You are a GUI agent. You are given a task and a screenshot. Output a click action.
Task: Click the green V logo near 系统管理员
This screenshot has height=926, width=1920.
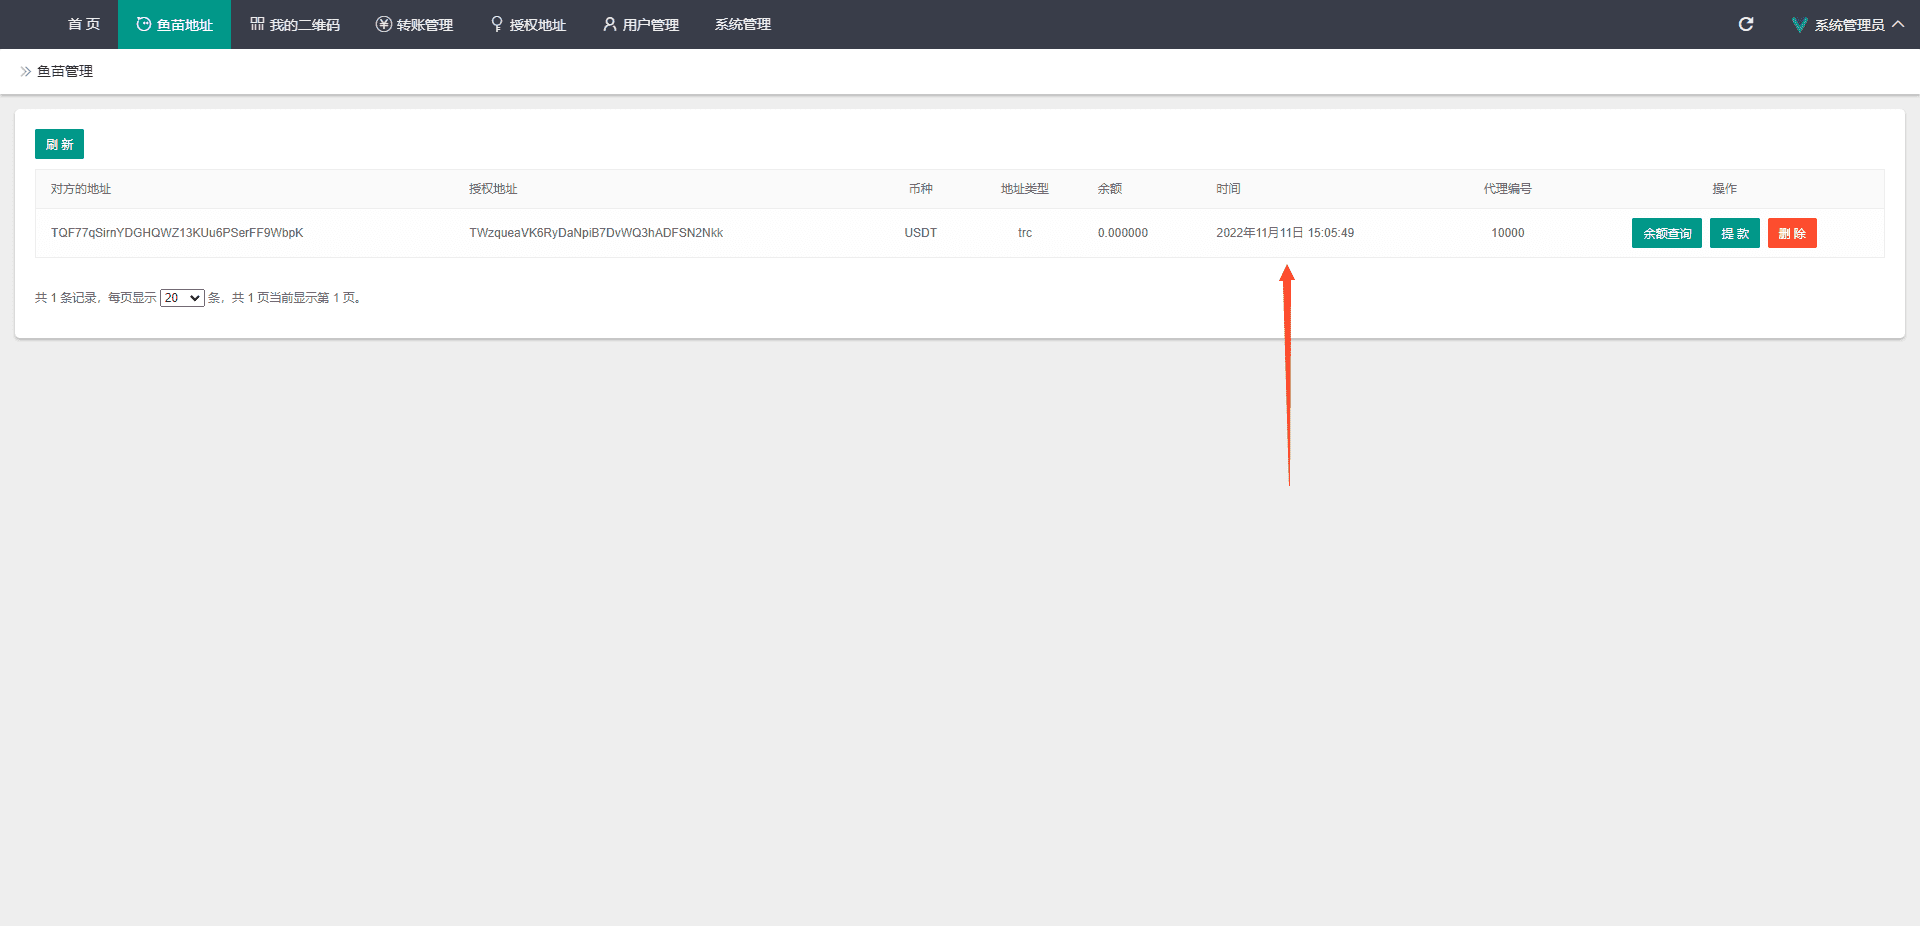click(1799, 25)
